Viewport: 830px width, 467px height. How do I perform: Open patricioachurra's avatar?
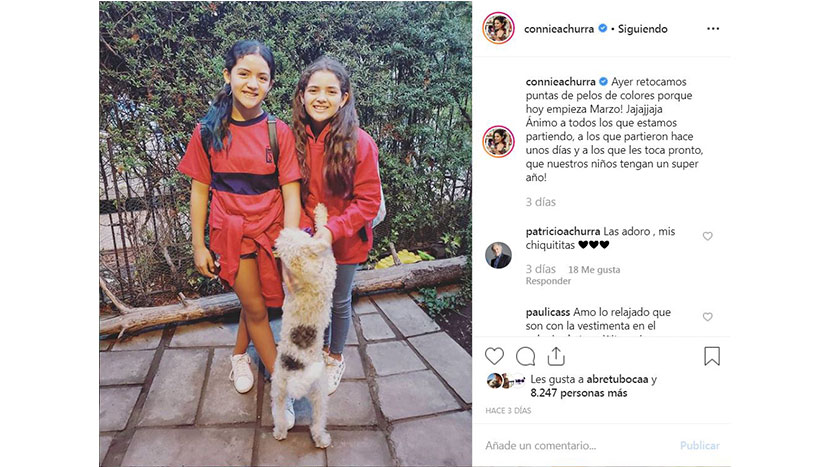tap(498, 255)
